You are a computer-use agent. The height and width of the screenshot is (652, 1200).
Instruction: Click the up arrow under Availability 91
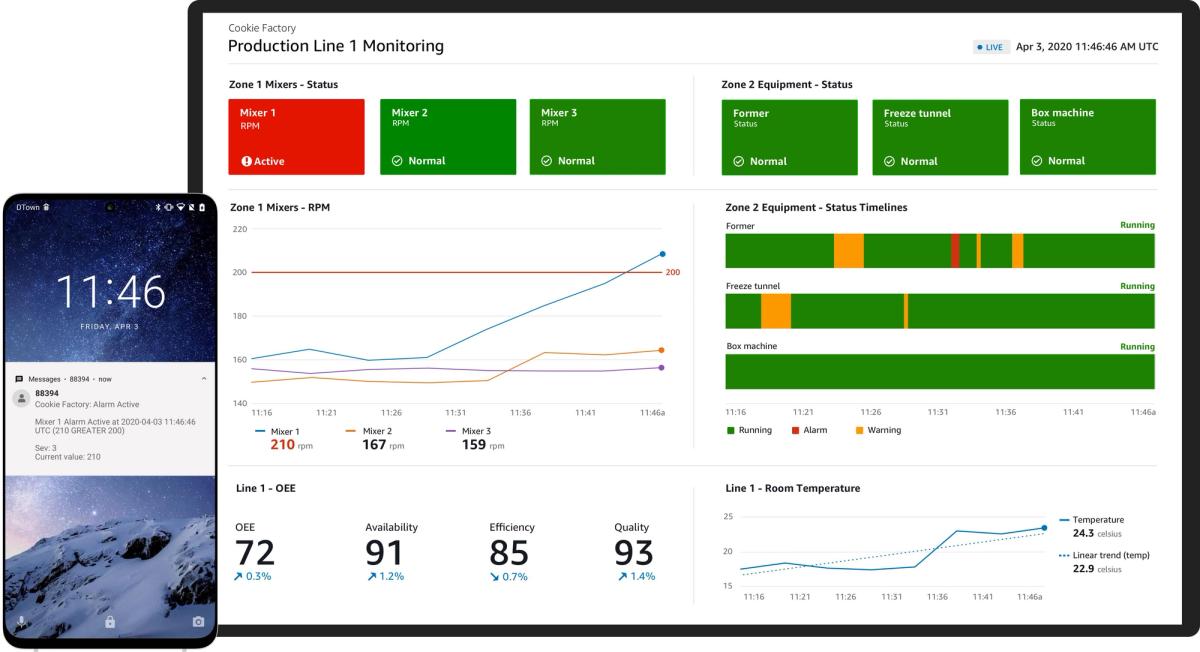[371, 576]
